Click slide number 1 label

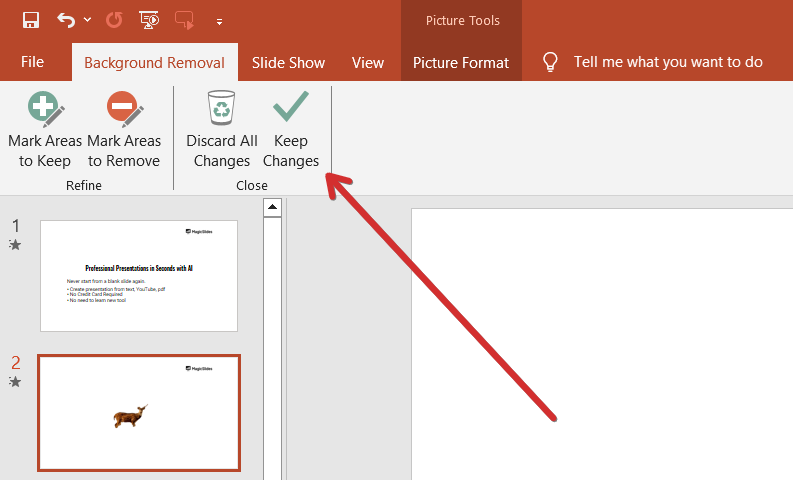(16, 226)
